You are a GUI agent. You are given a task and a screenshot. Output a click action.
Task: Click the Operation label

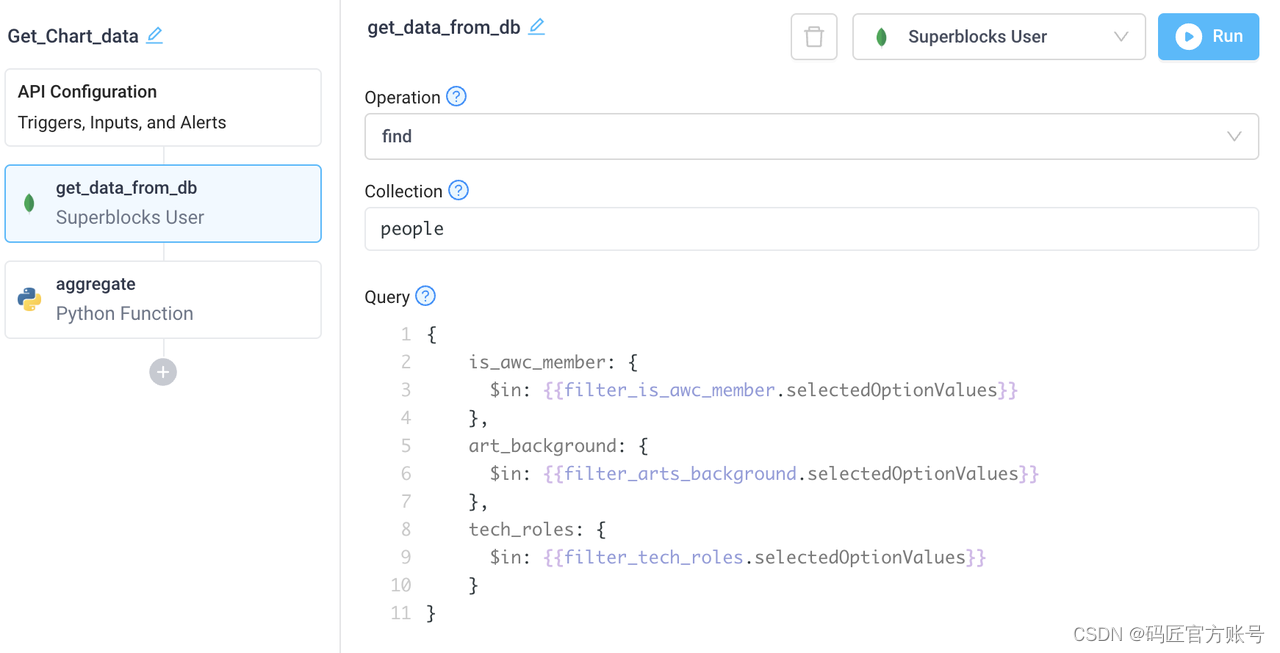pyautogui.click(x=402, y=98)
